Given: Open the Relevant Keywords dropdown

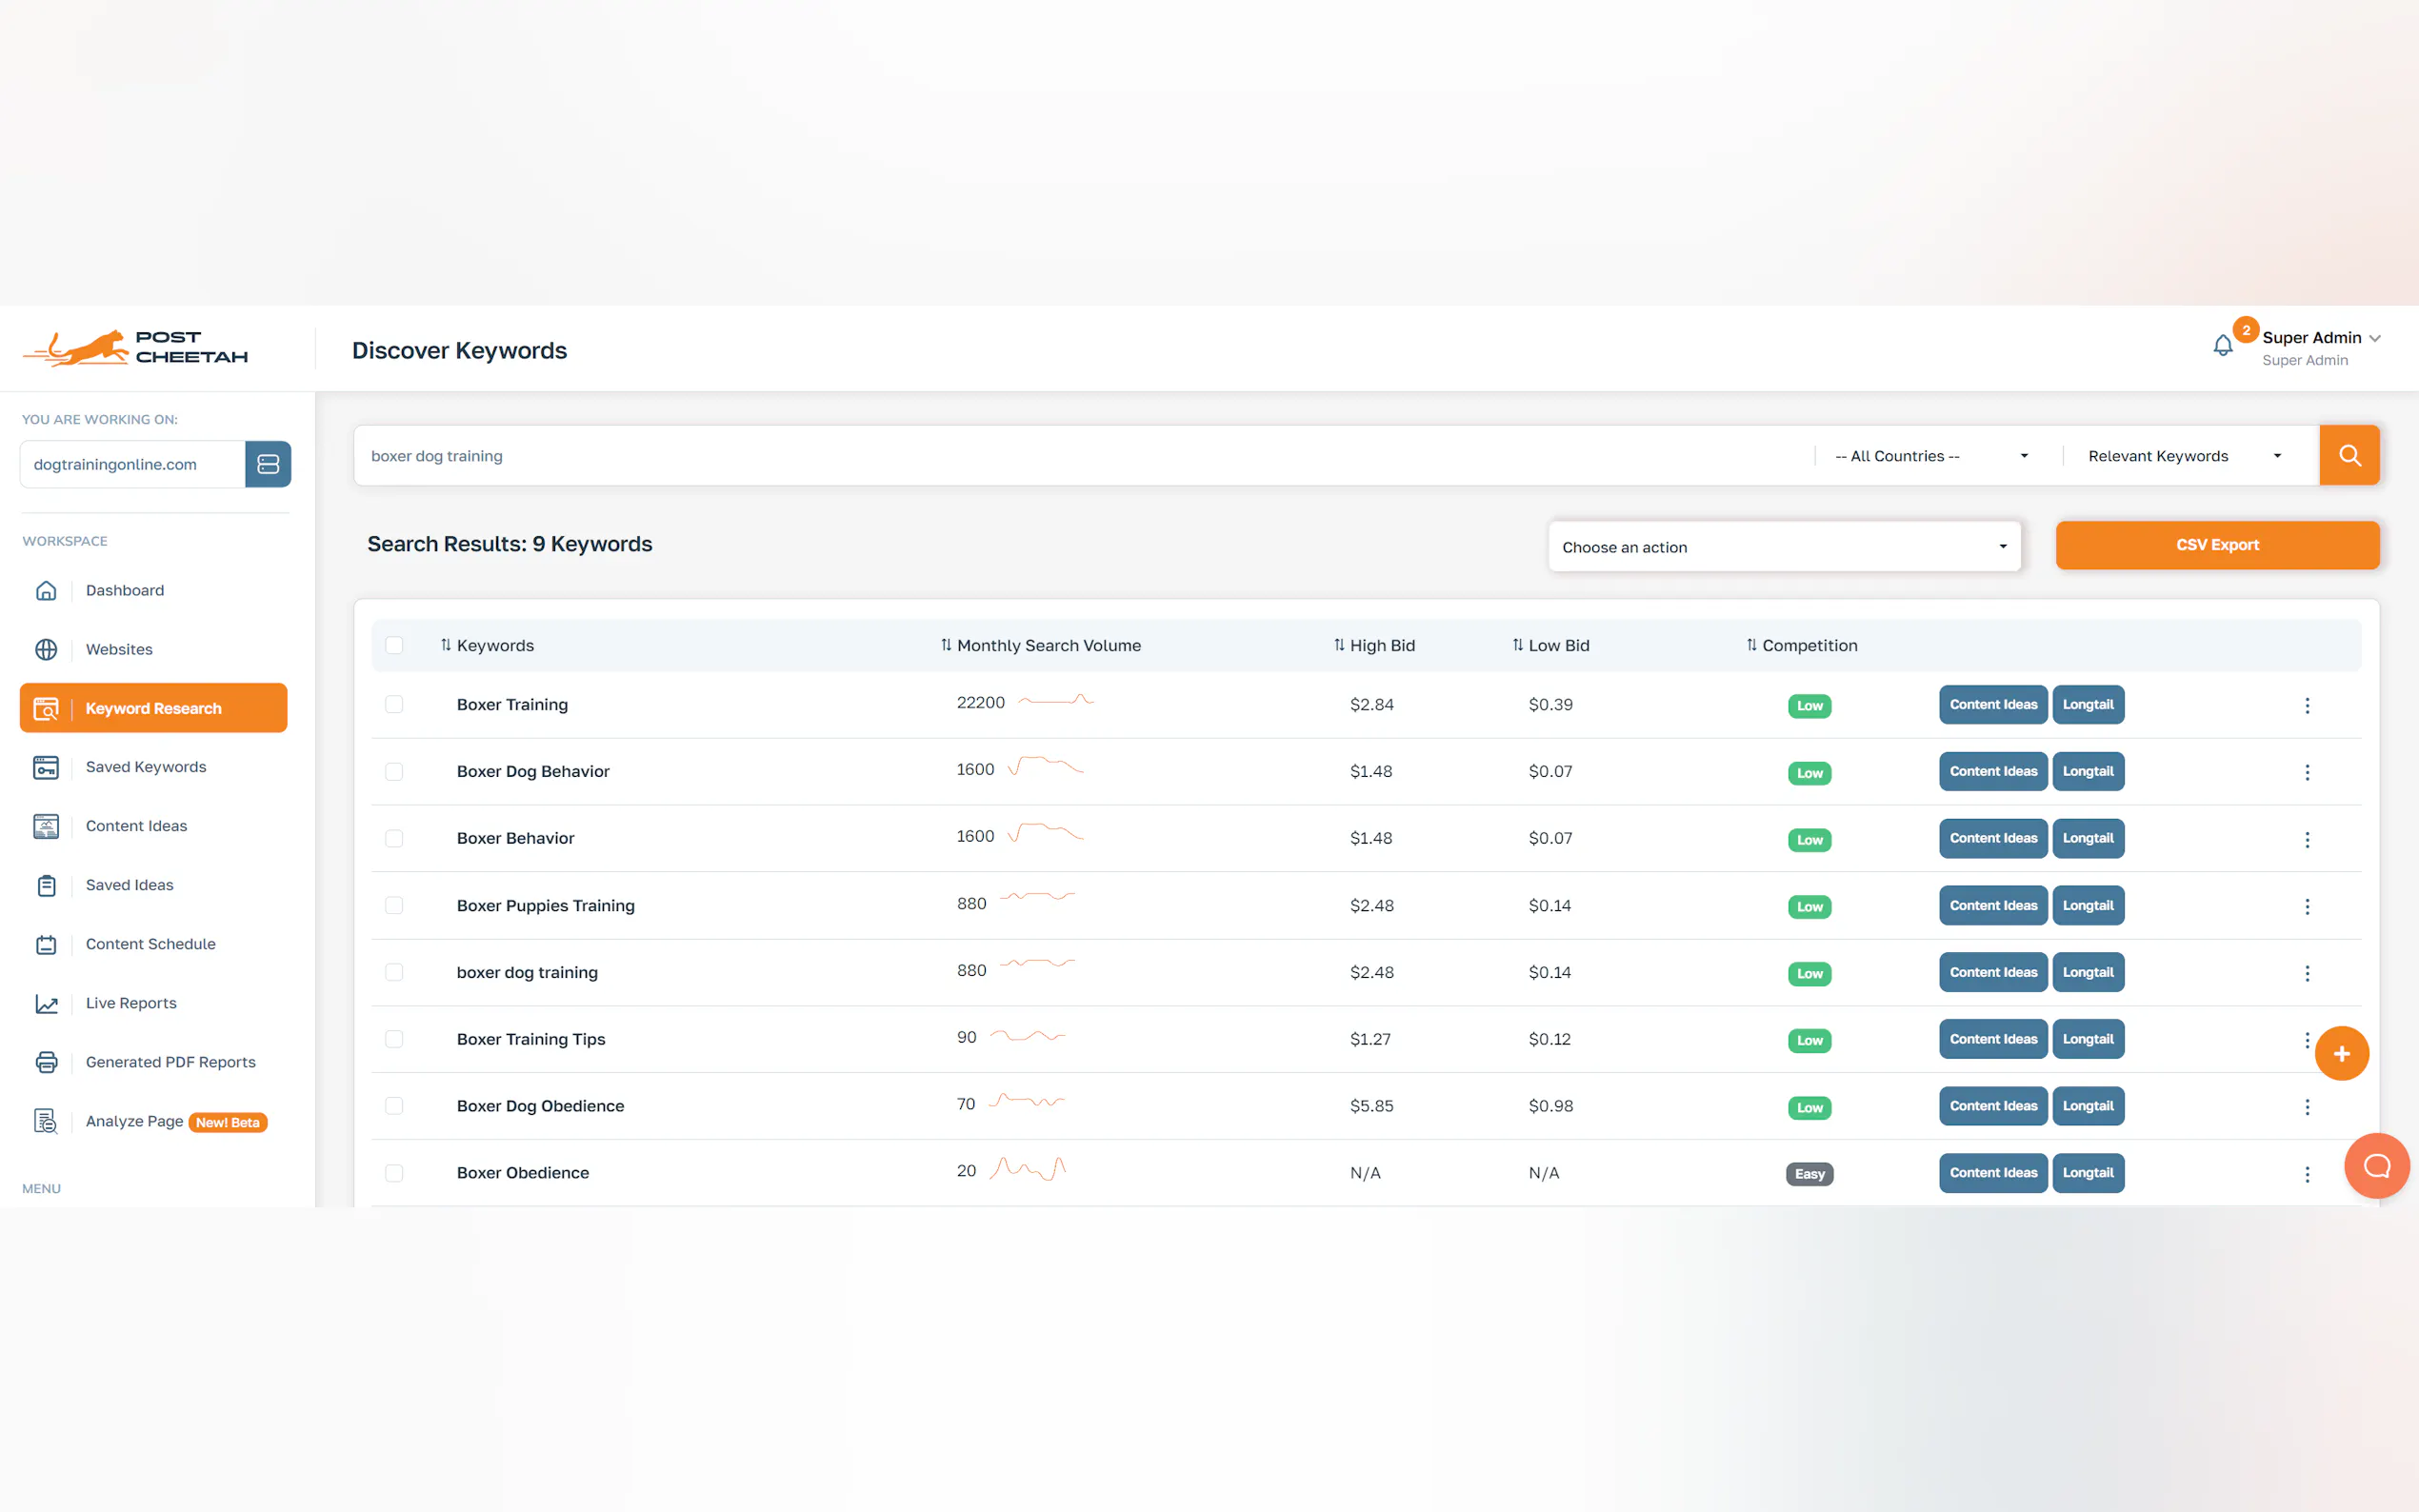Looking at the screenshot, I should [2183, 456].
